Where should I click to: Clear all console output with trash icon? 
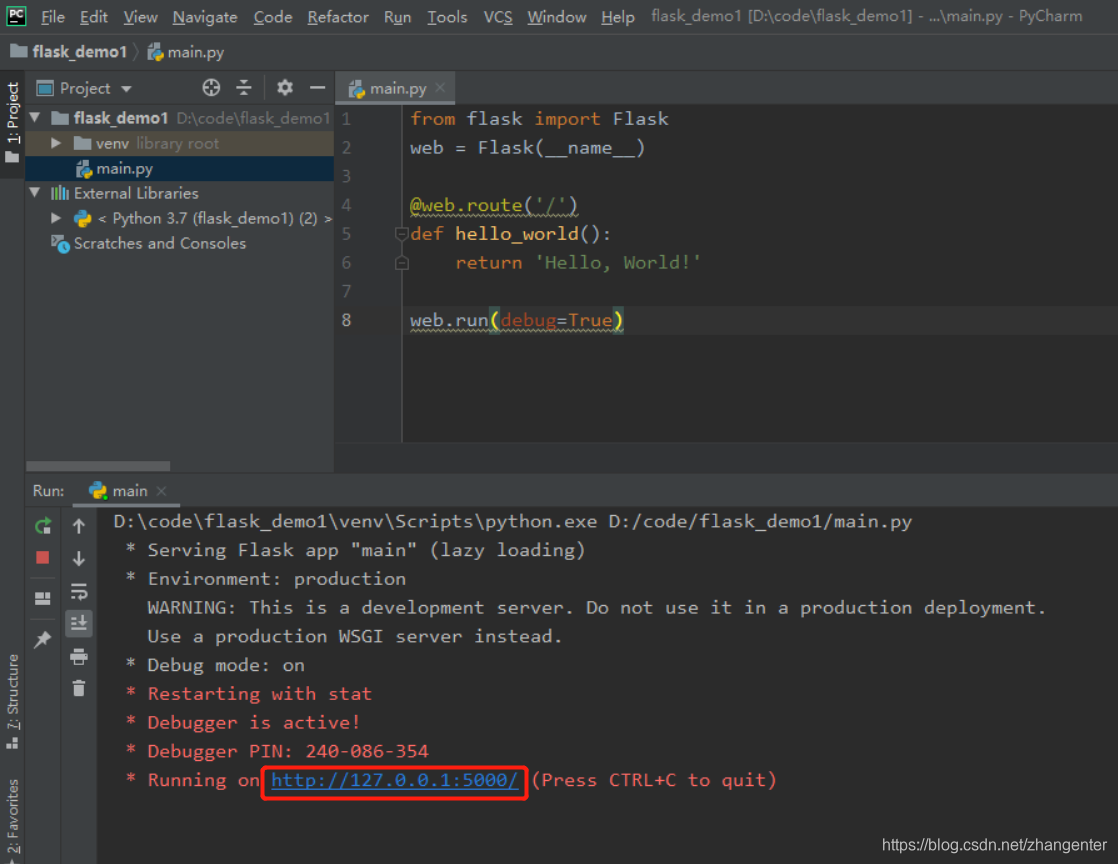[79, 688]
